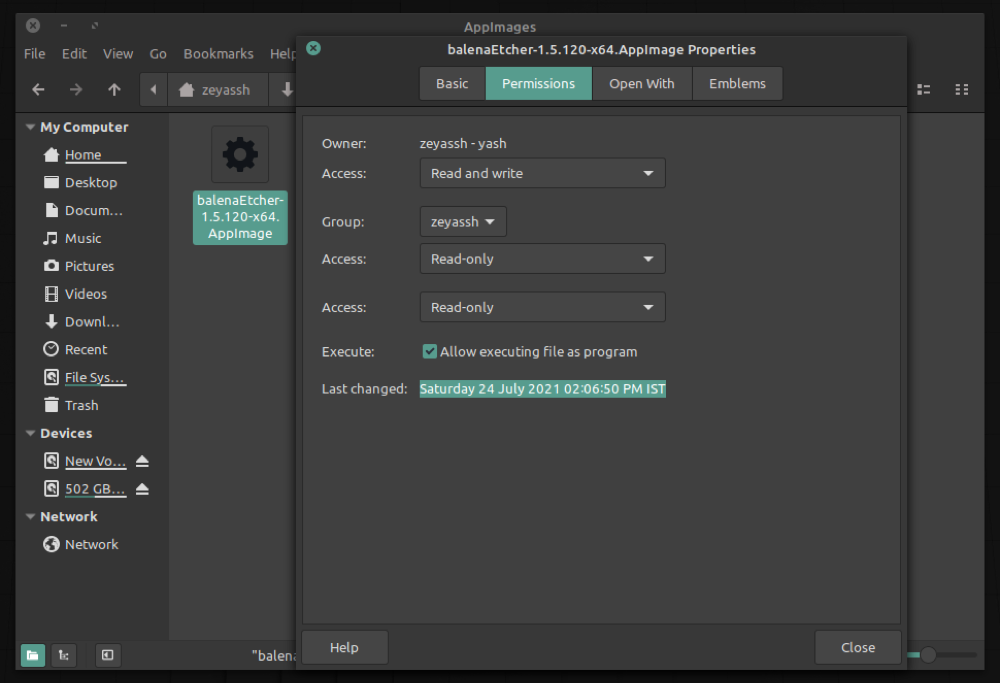Open the group Access Read-only dropdown
Screen dimensions: 1000x683
542,259
